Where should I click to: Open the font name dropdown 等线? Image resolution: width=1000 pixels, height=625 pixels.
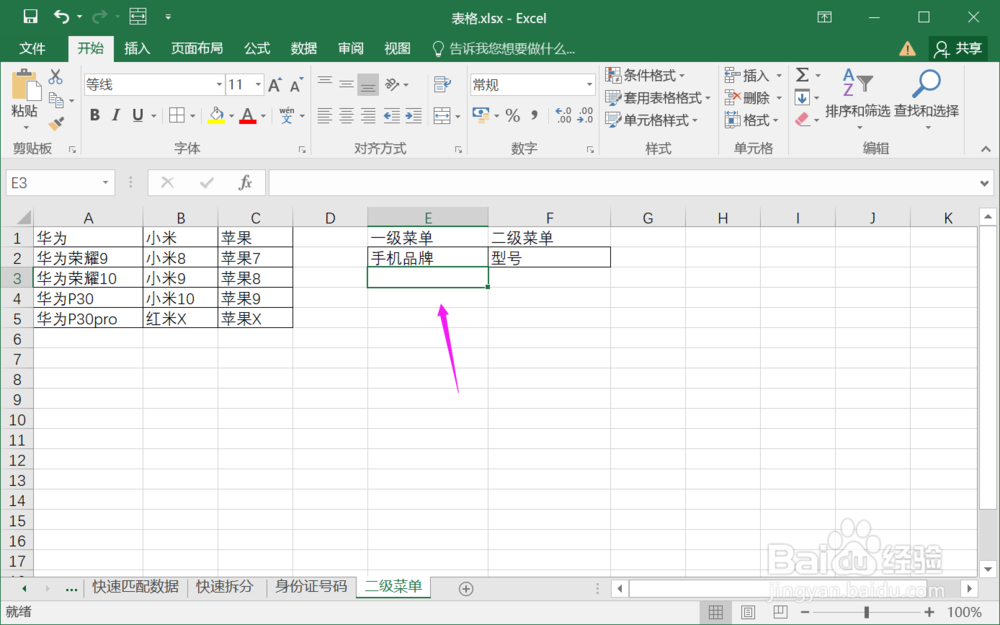click(219, 85)
